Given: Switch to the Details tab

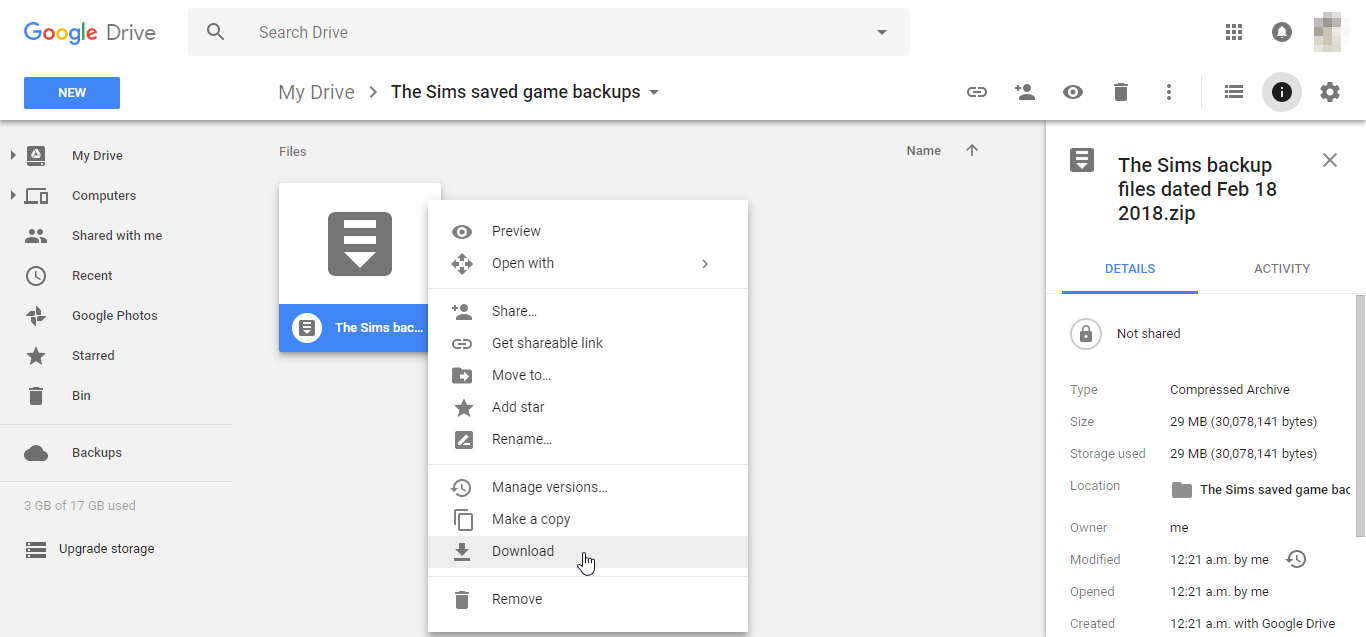Looking at the screenshot, I should 1130,269.
